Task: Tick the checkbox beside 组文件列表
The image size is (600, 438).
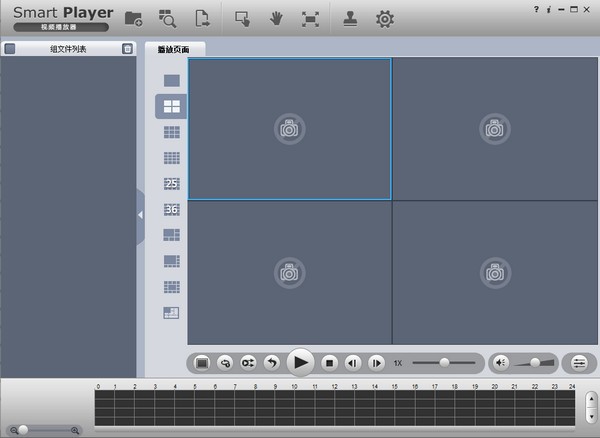Action: [x=10, y=49]
